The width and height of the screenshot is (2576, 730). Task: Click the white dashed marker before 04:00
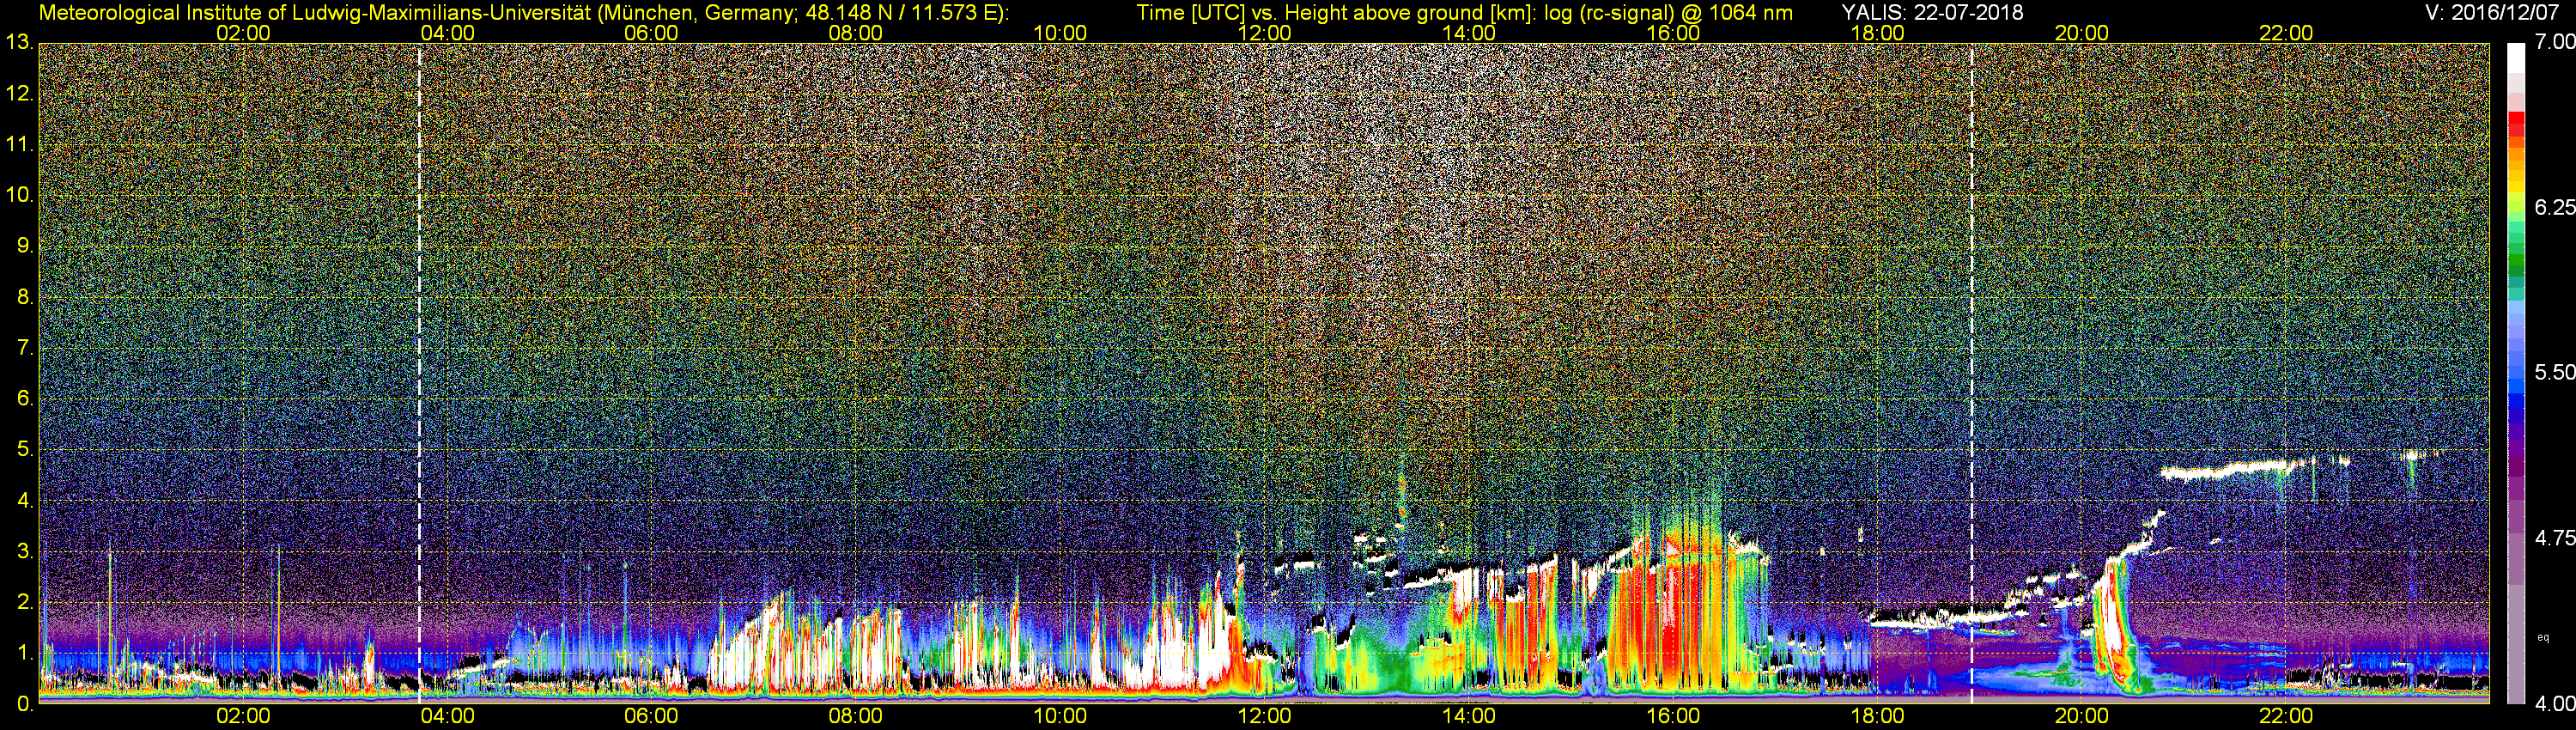tap(419, 373)
